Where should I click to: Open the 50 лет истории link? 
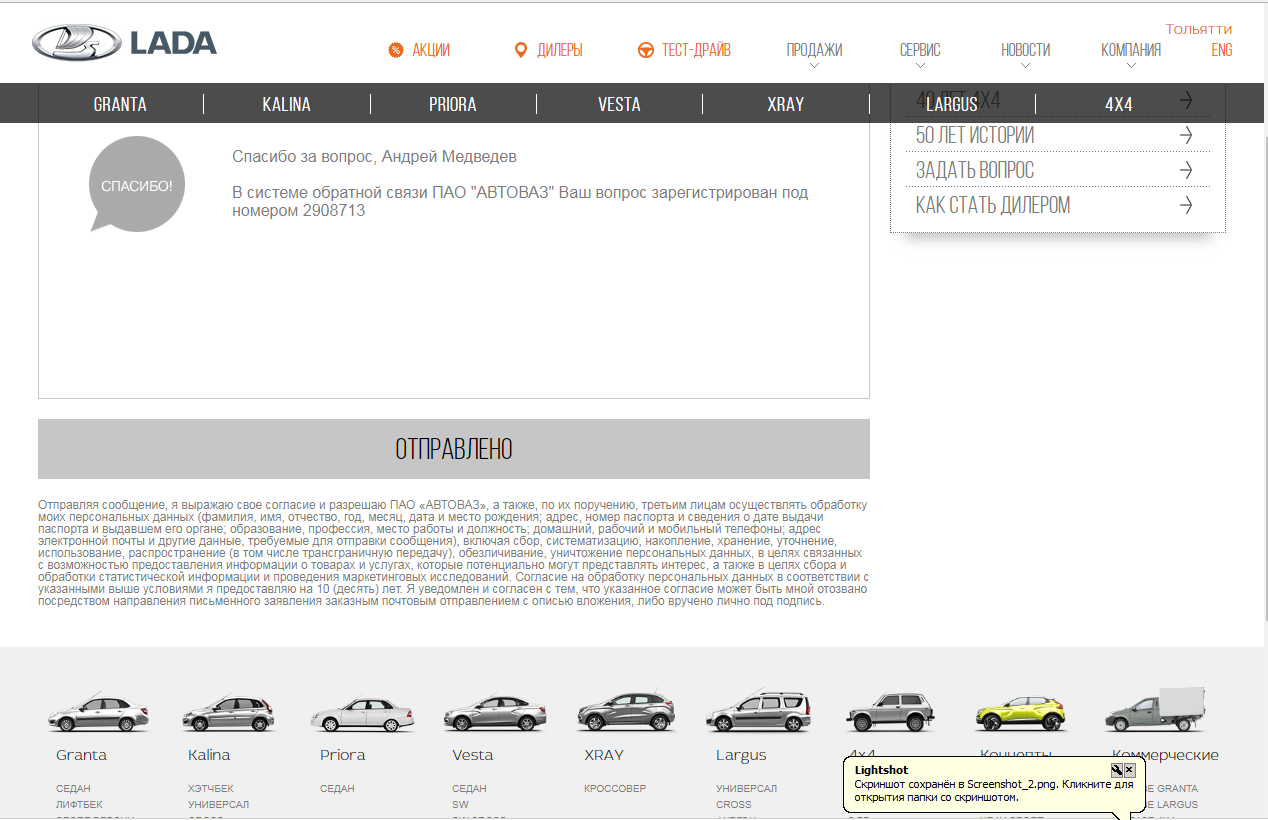(x=975, y=135)
